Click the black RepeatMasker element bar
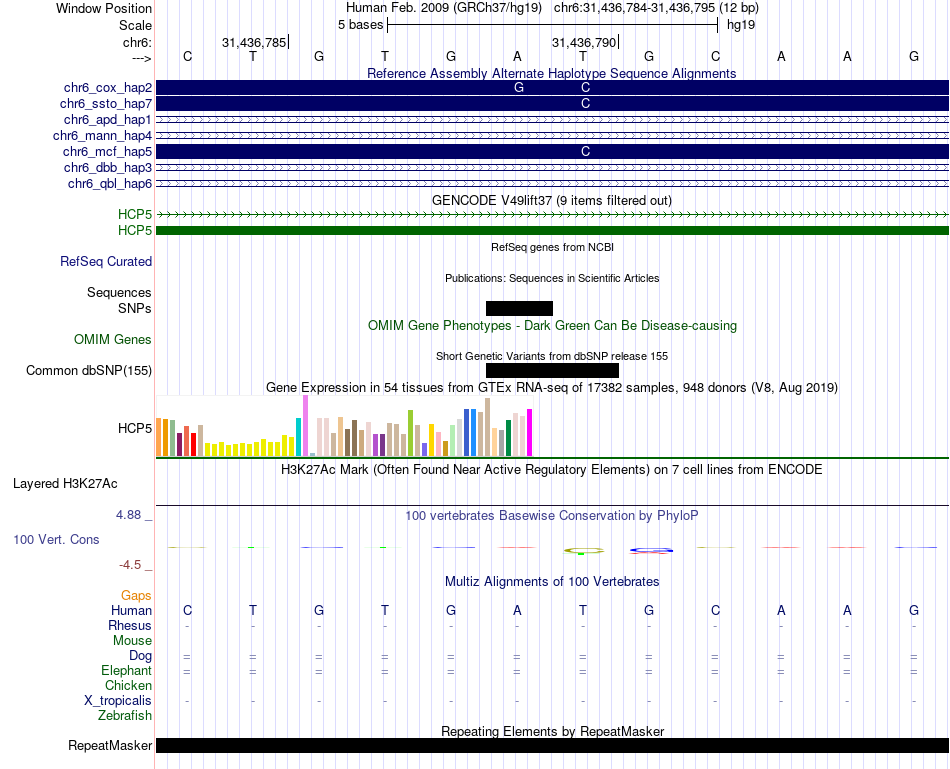Screen dimensions: 950x769 pos(552,745)
